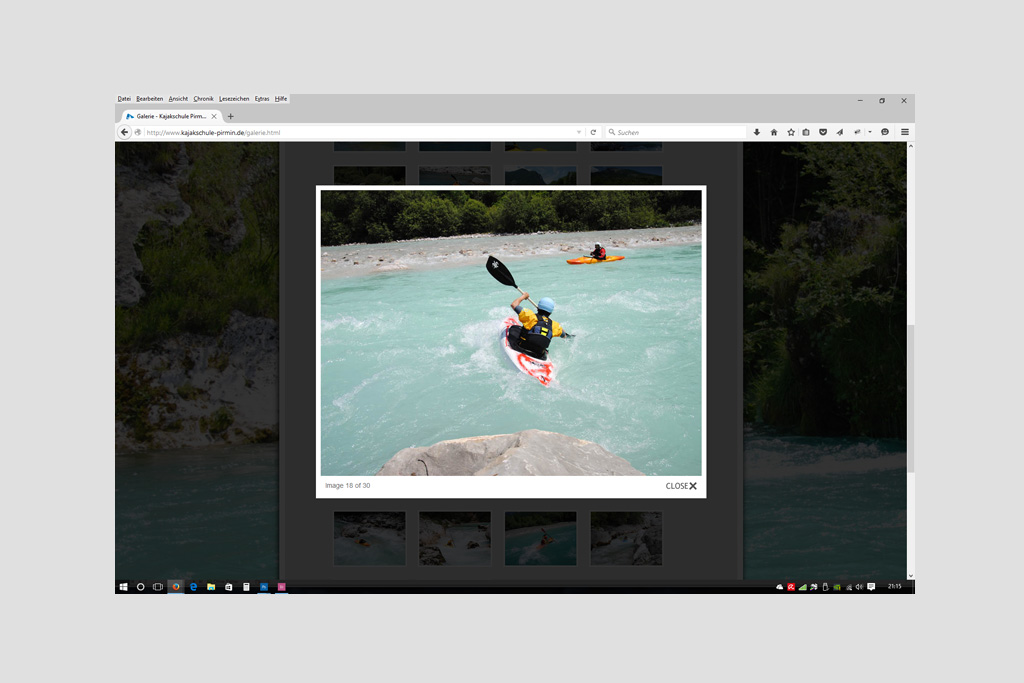1024x683 pixels.
Task: Click the enlarged kayaker photo
Action: point(510,332)
